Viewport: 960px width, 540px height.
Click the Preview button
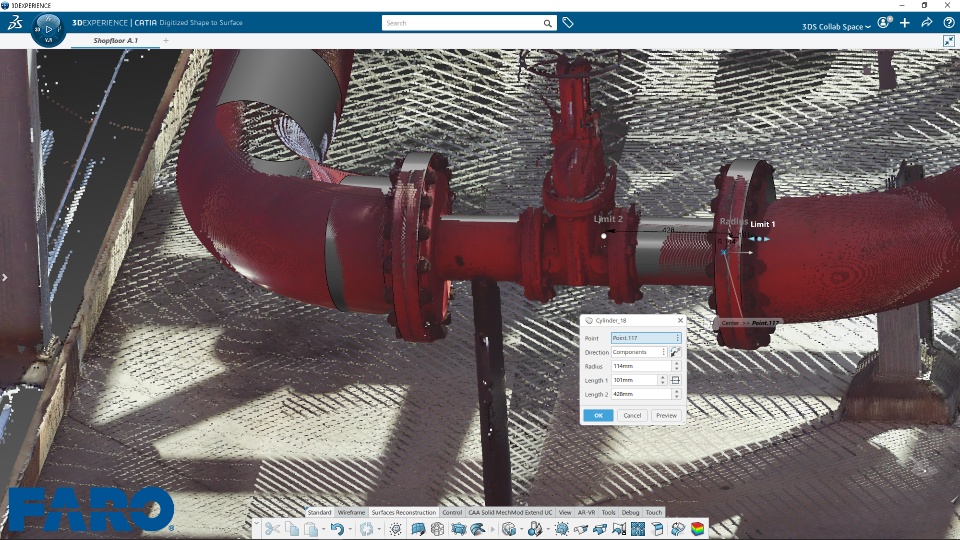pyautogui.click(x=666, y=415)
